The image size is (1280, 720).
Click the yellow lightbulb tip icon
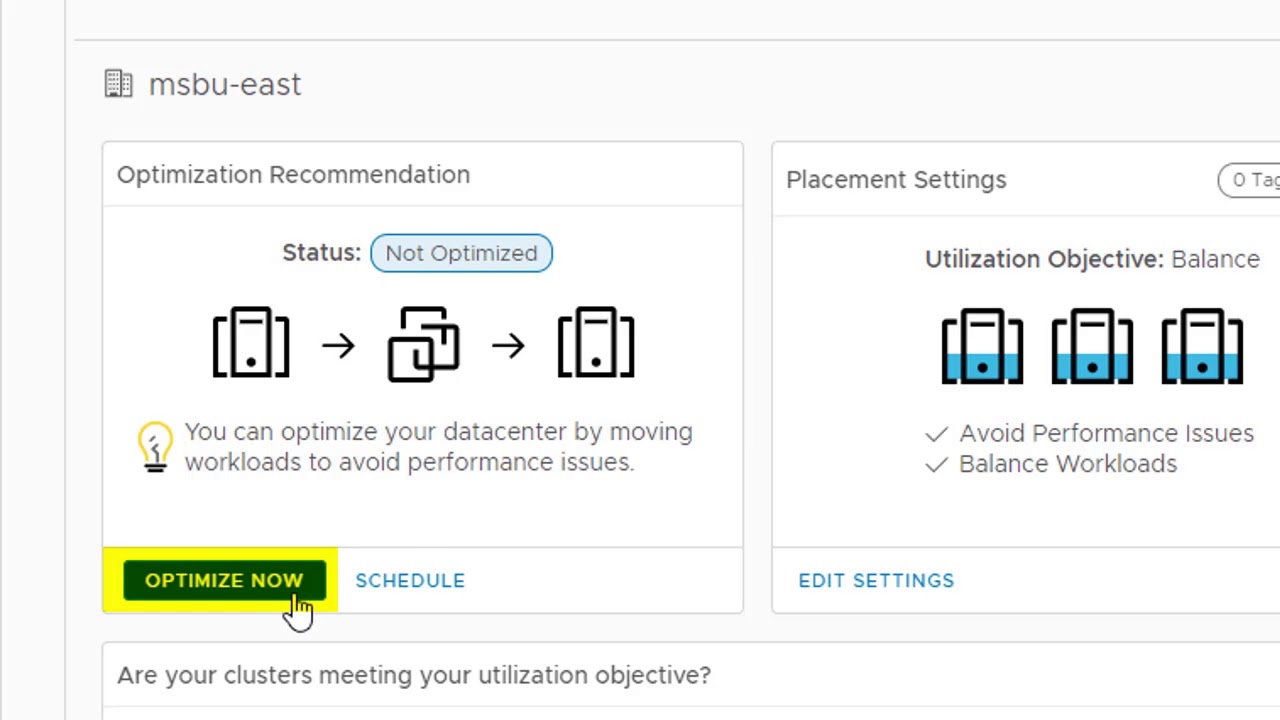click(x=155, y=446)
